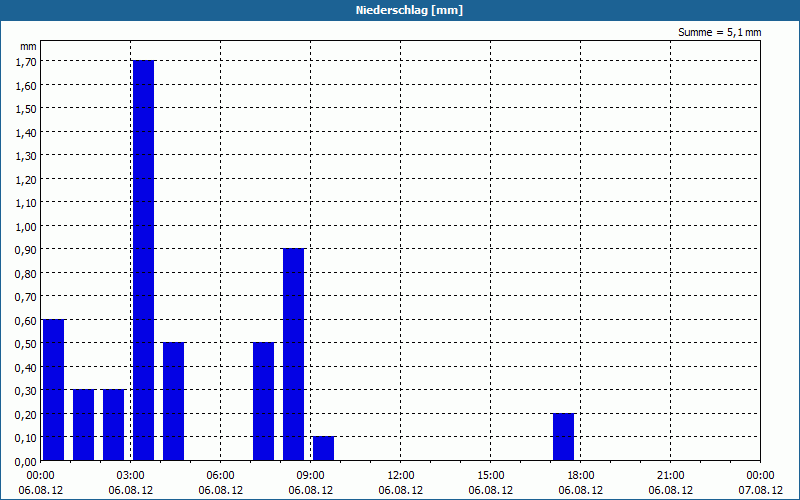Click the '00:00' label above 07.08.12

760,476
